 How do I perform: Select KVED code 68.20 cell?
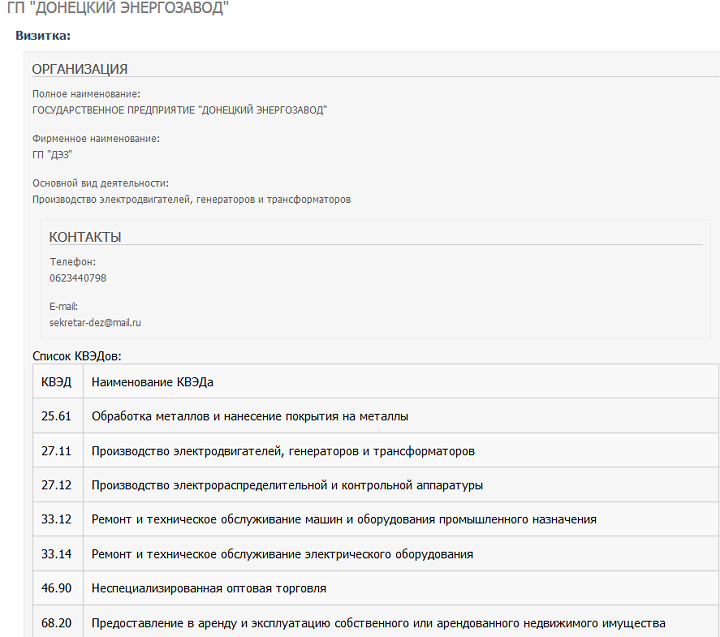58,622
